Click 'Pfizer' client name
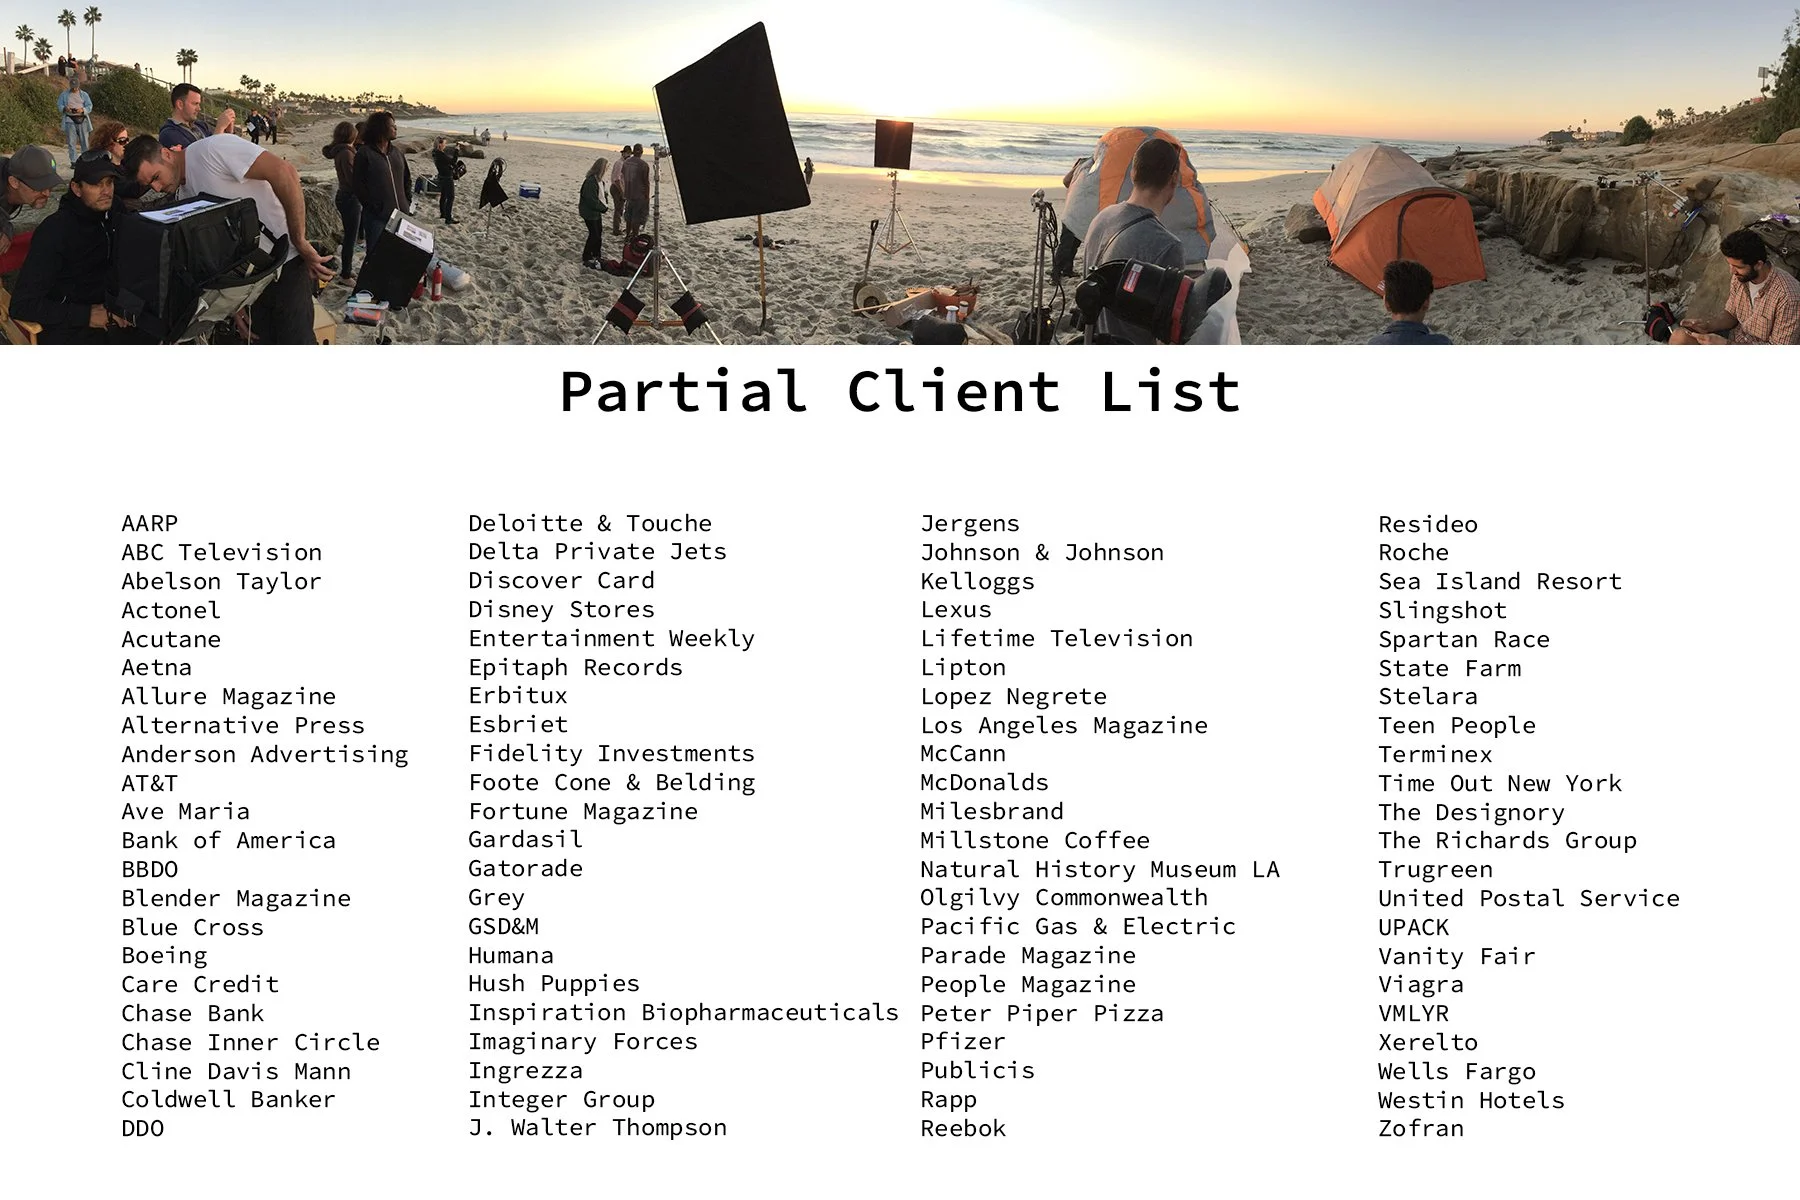 [963, 1041]
